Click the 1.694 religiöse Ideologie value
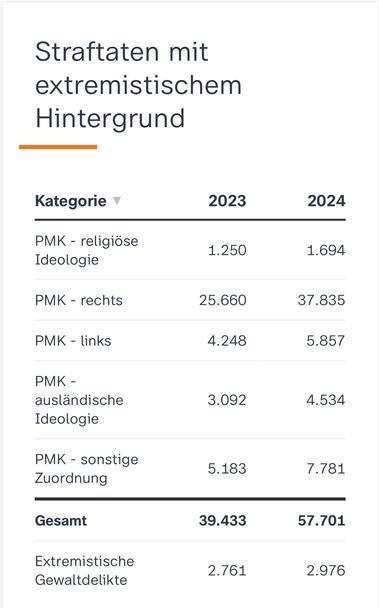The width and height of the screenshot is (379, 608). point(326,250)
